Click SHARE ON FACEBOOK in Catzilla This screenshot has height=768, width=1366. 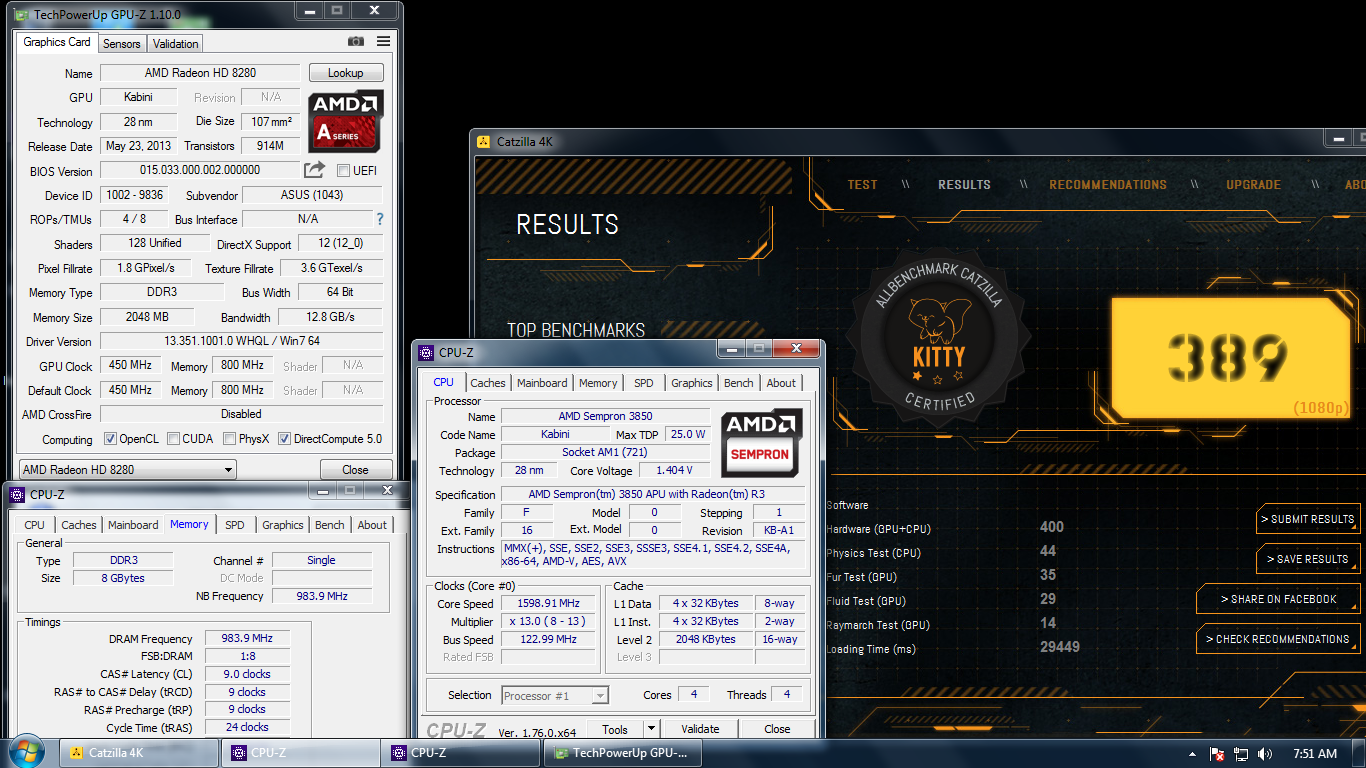[x=1278, y=599]
